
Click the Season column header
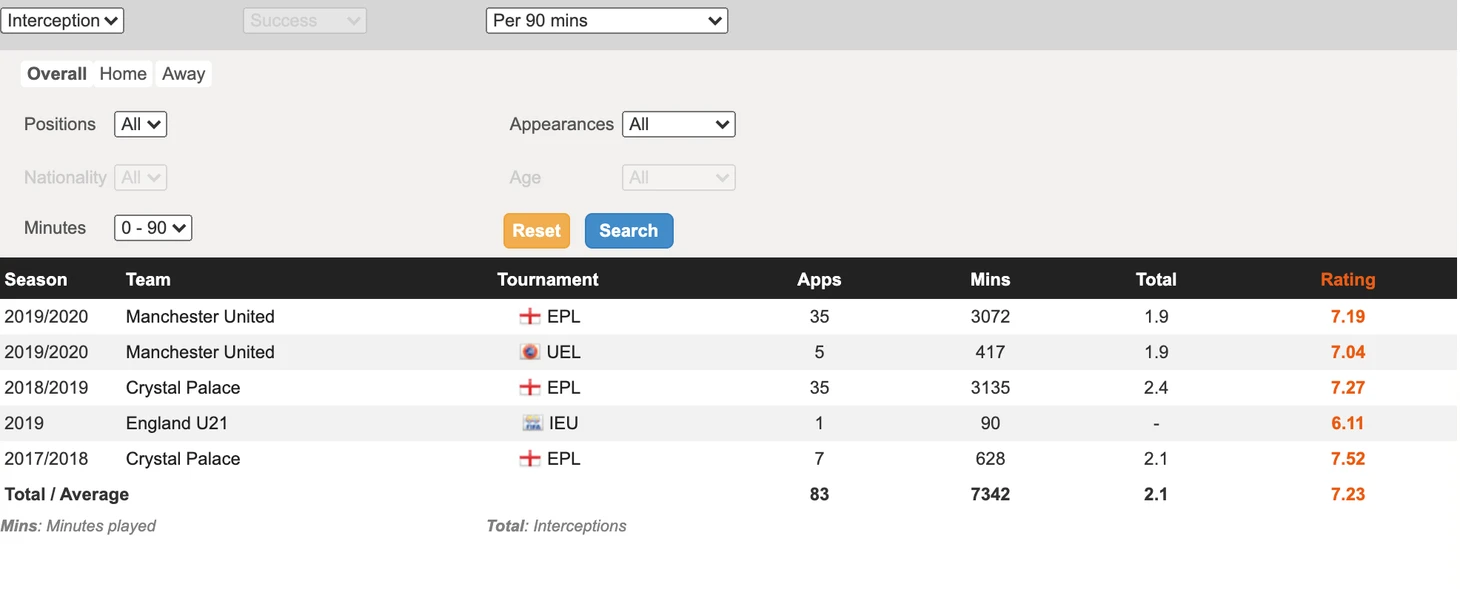(x=36, y=280)
